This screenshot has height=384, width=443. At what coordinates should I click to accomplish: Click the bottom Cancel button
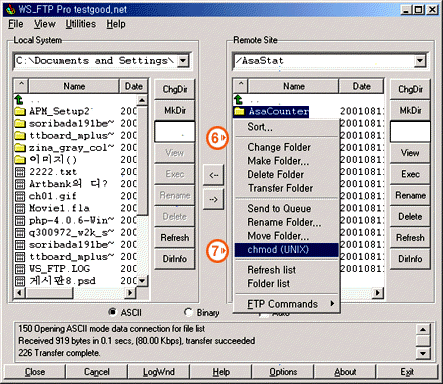tap(97, 372)
